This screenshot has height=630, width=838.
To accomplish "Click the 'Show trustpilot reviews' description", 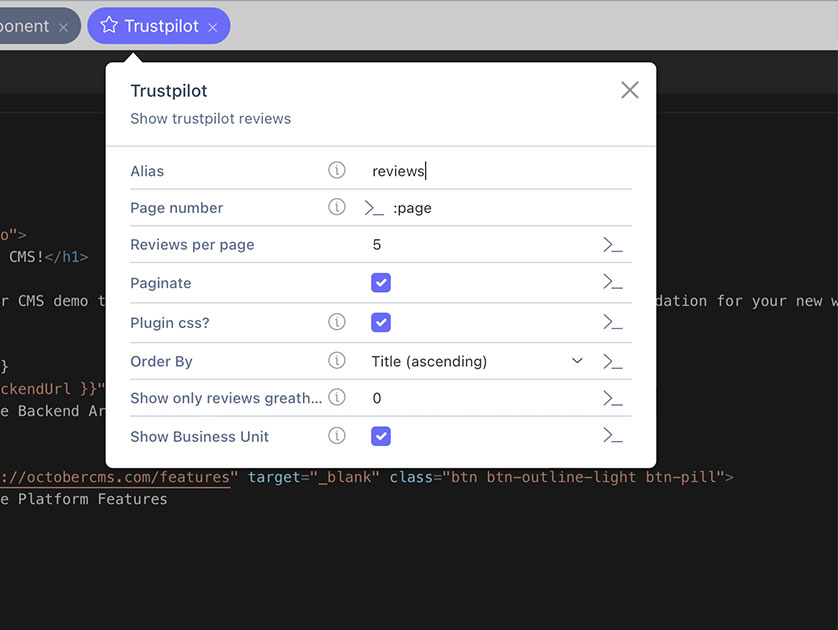I will [211, 119].
